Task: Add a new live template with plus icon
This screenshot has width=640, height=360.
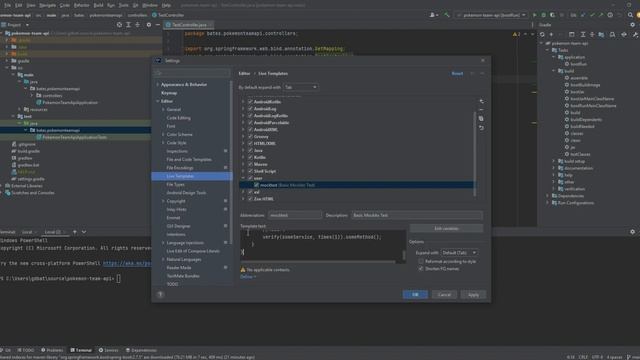Action: click(482, 101)
